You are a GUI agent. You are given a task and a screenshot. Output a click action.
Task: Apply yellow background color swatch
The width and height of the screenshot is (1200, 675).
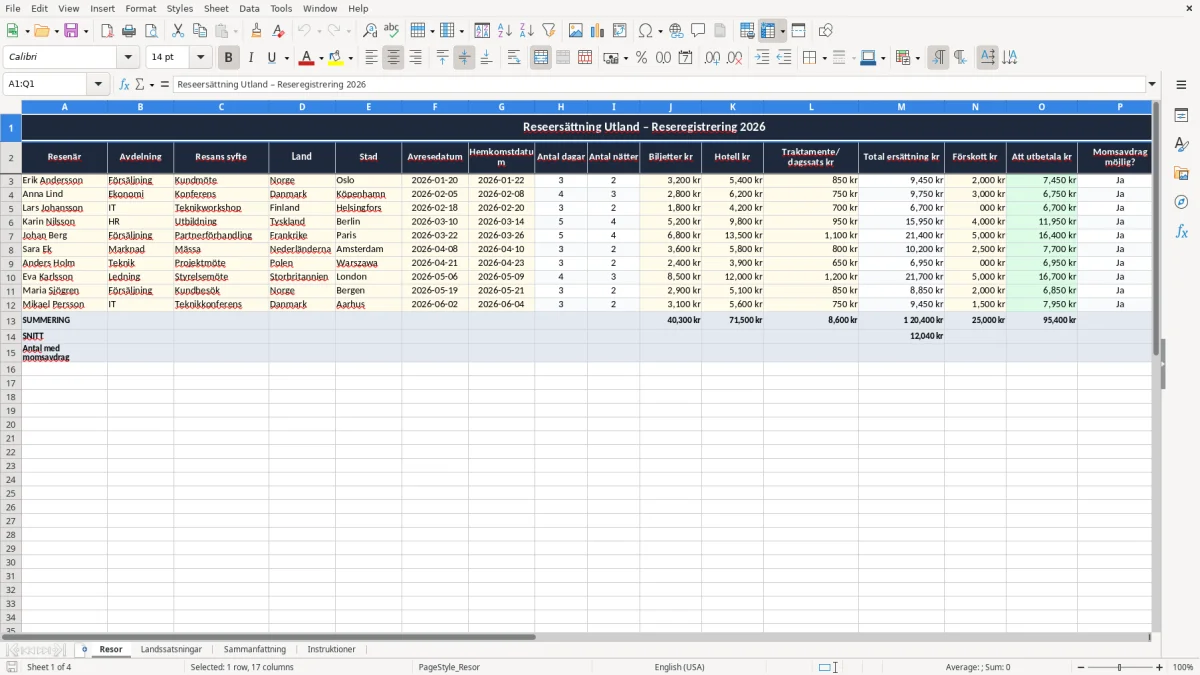336,58
